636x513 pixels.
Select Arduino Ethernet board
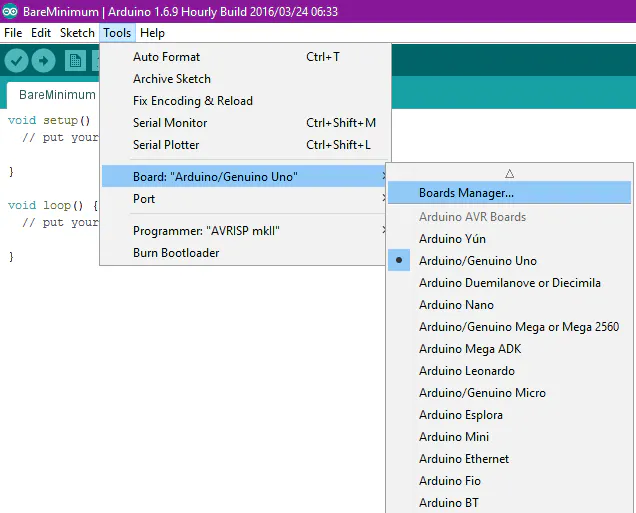(509, 459)
